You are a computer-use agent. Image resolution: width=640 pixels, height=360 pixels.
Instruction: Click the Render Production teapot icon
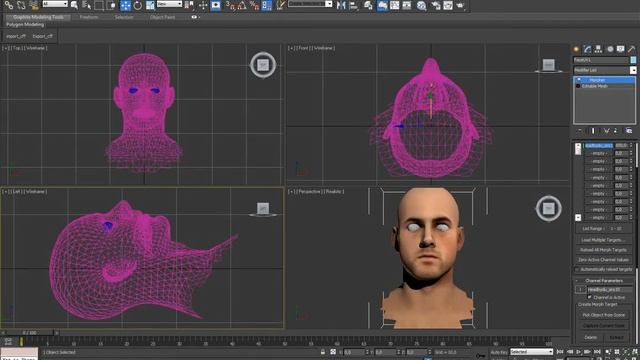[x=460, y=5]
